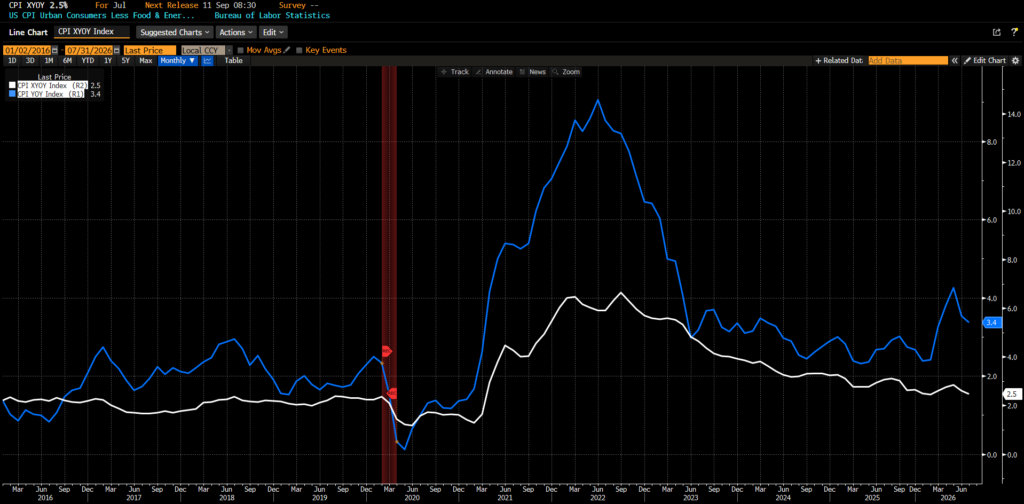Open calendar picker for start date 01/02/2016
The width and height of the screenshot is (1024, 504).
click(54, 50)
